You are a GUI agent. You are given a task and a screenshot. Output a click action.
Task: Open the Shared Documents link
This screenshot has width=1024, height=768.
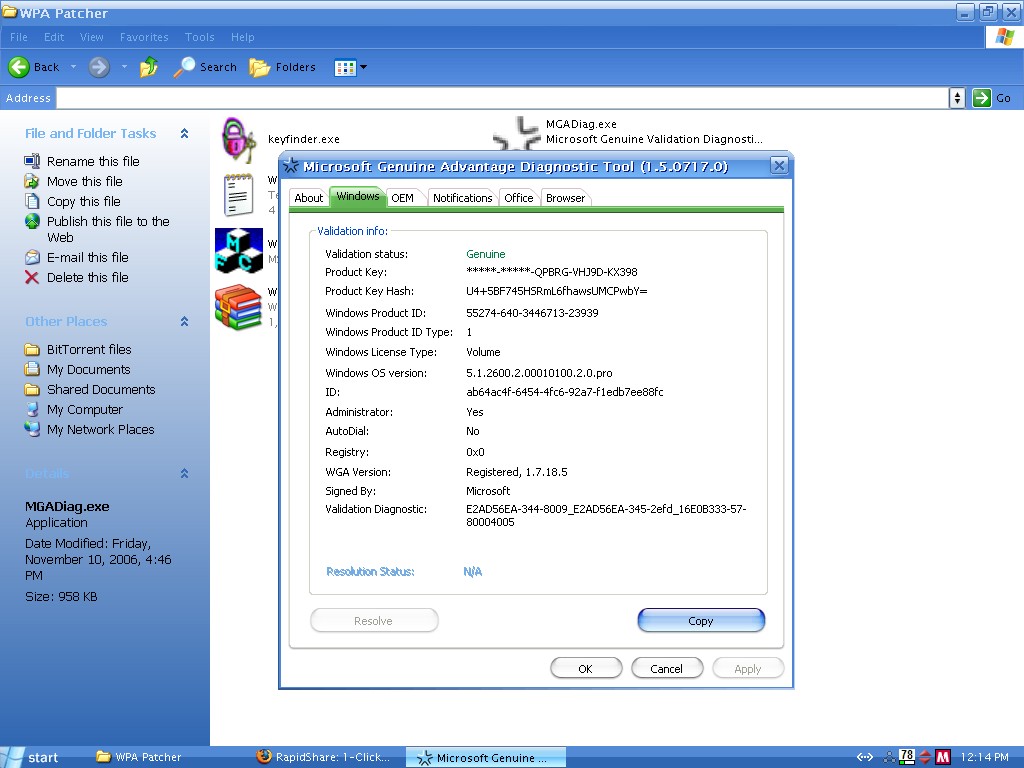point(101,389)
